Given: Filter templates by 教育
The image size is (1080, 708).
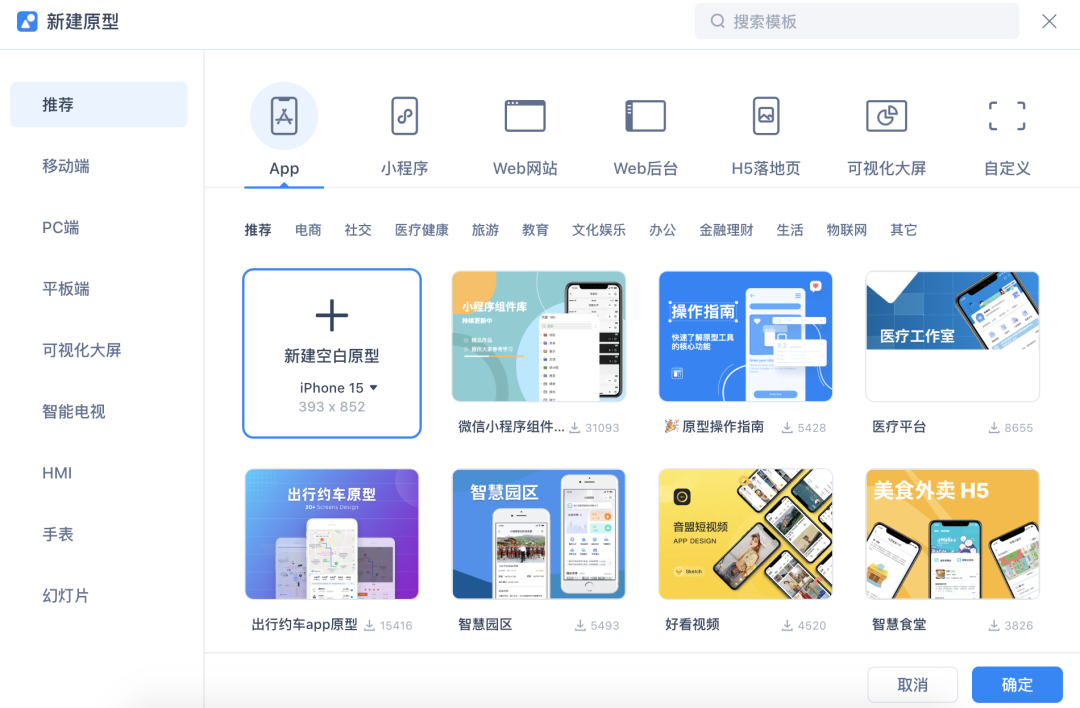Looking at the screenshot, I should (x=535, y=230).
